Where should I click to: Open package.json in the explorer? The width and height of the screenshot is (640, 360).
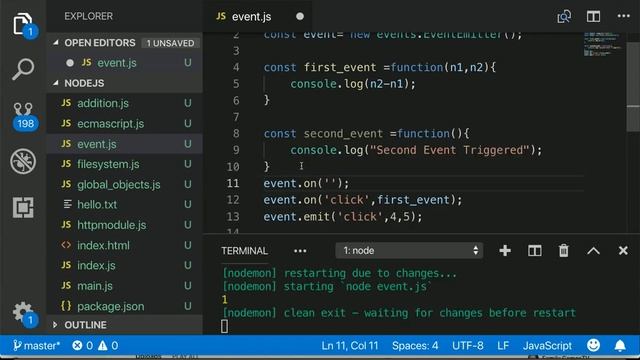(x=124, y=306)
